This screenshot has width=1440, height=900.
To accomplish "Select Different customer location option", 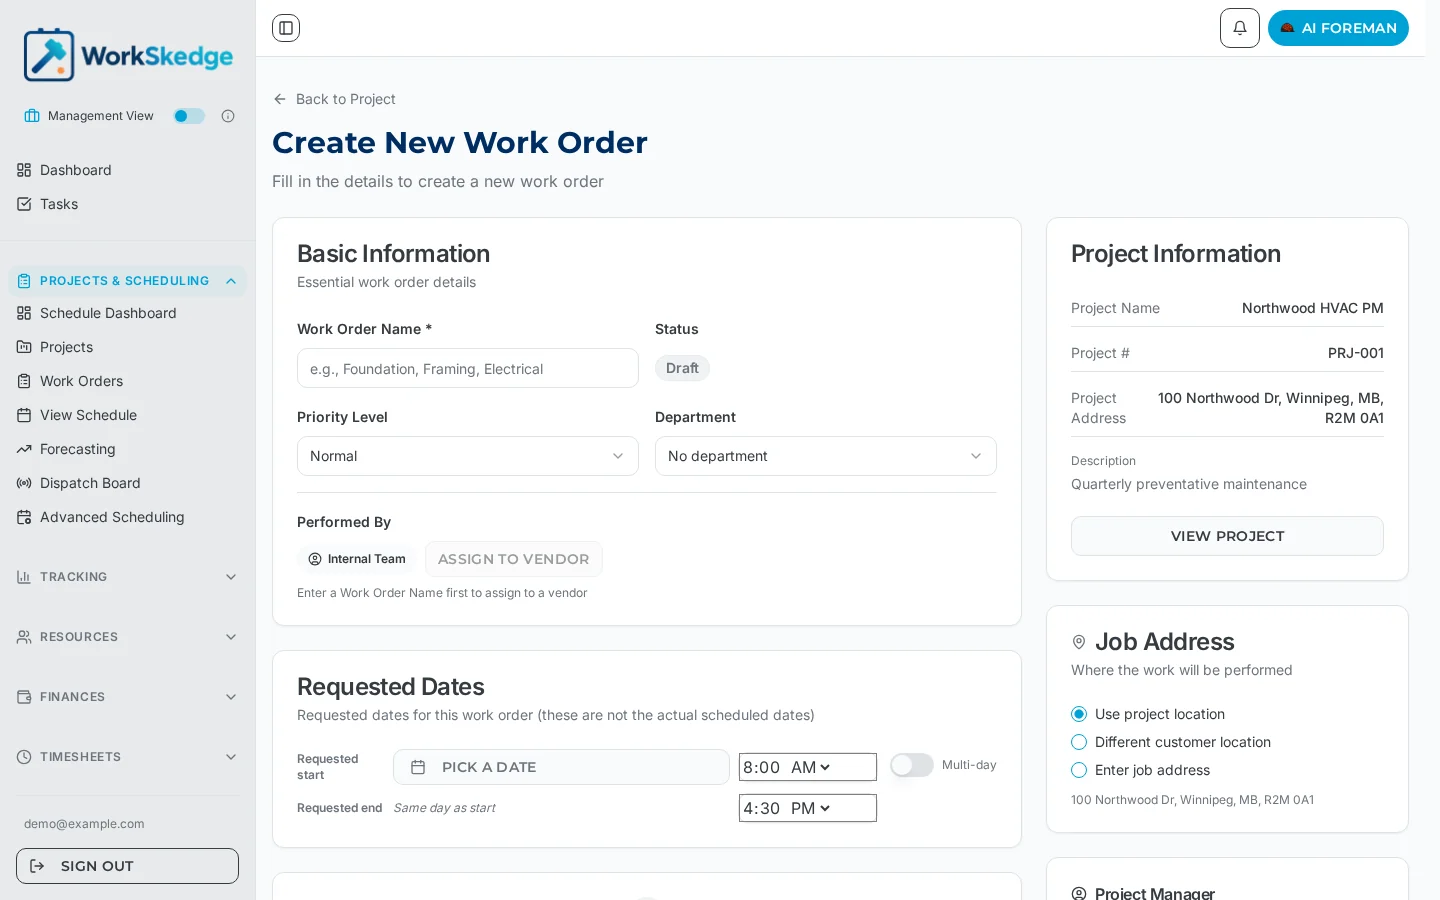I will point(1079,742).
